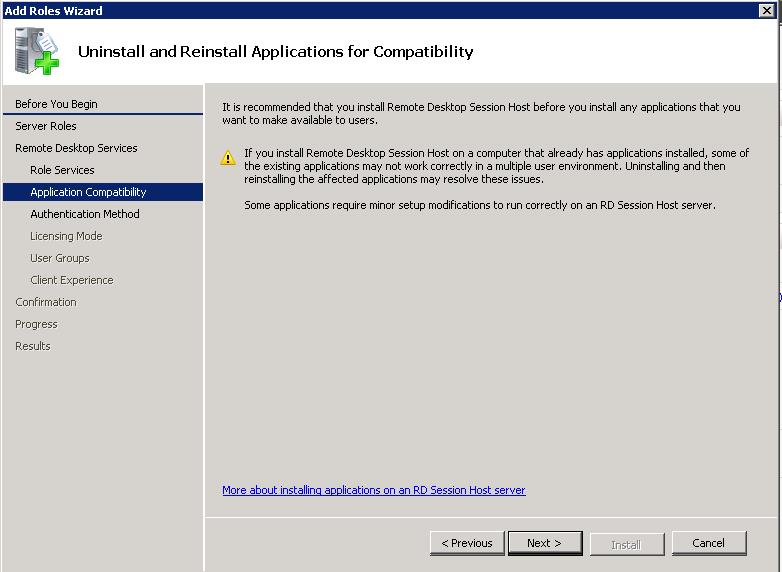Select Role Services in left navigation
The width and height of the screenshot is (782, 572).
pos(62,170)
